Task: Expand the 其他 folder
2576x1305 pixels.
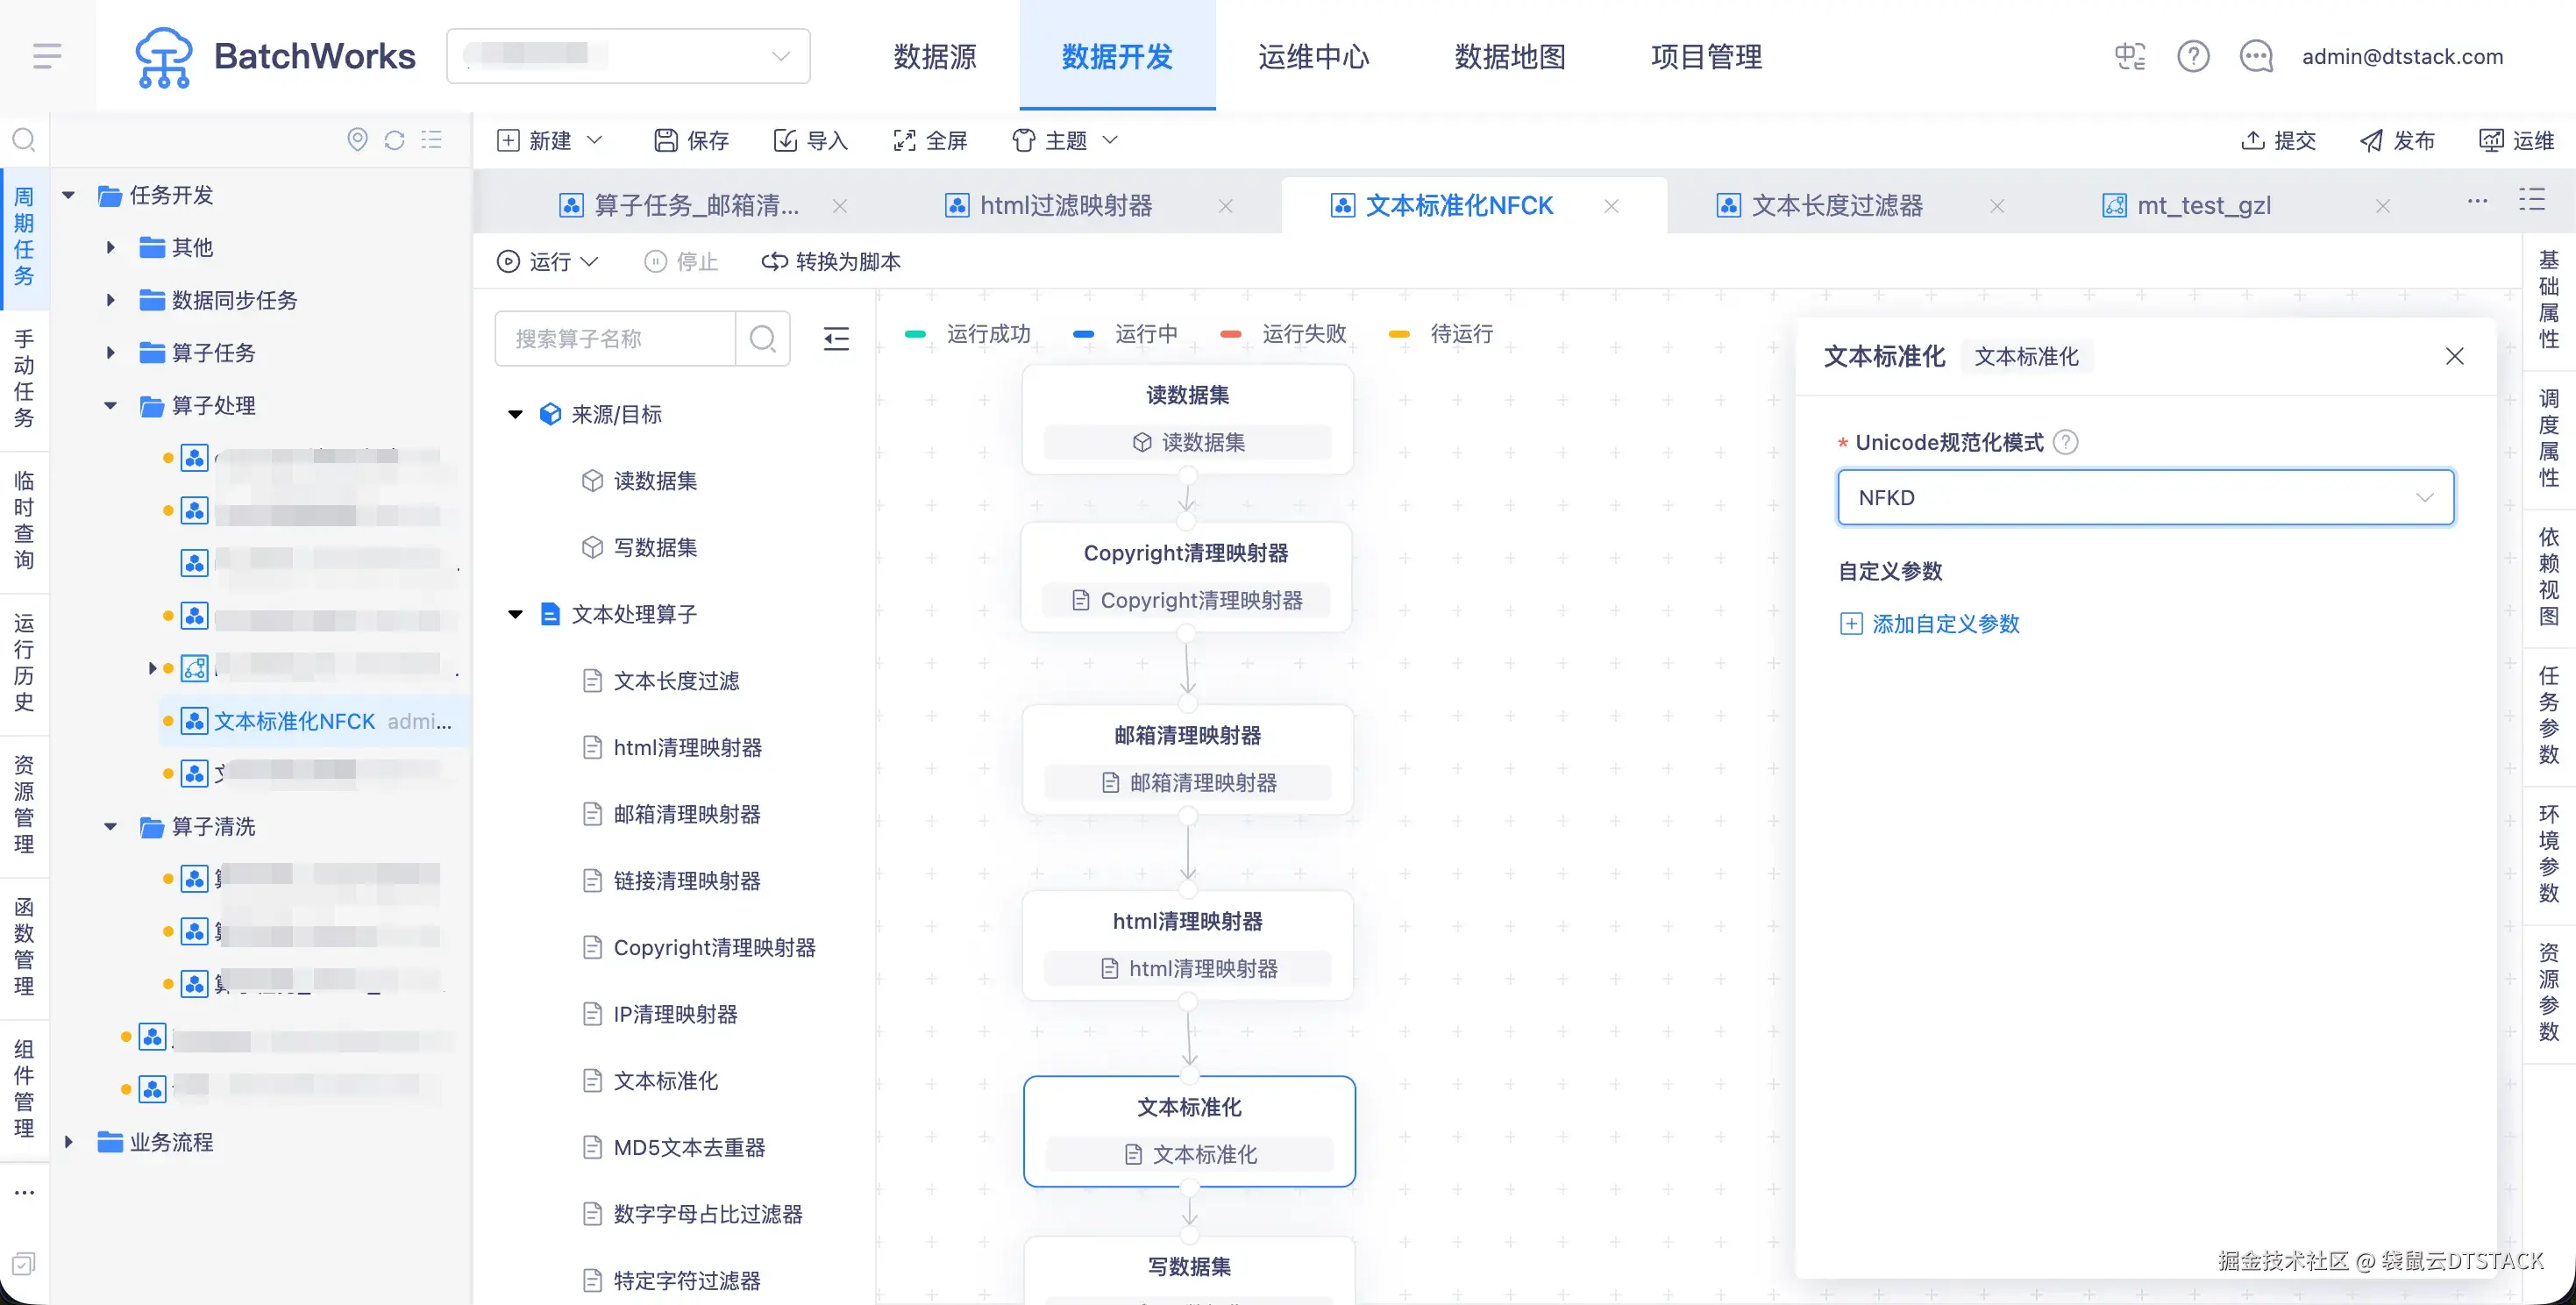Action: pos(111,247)
